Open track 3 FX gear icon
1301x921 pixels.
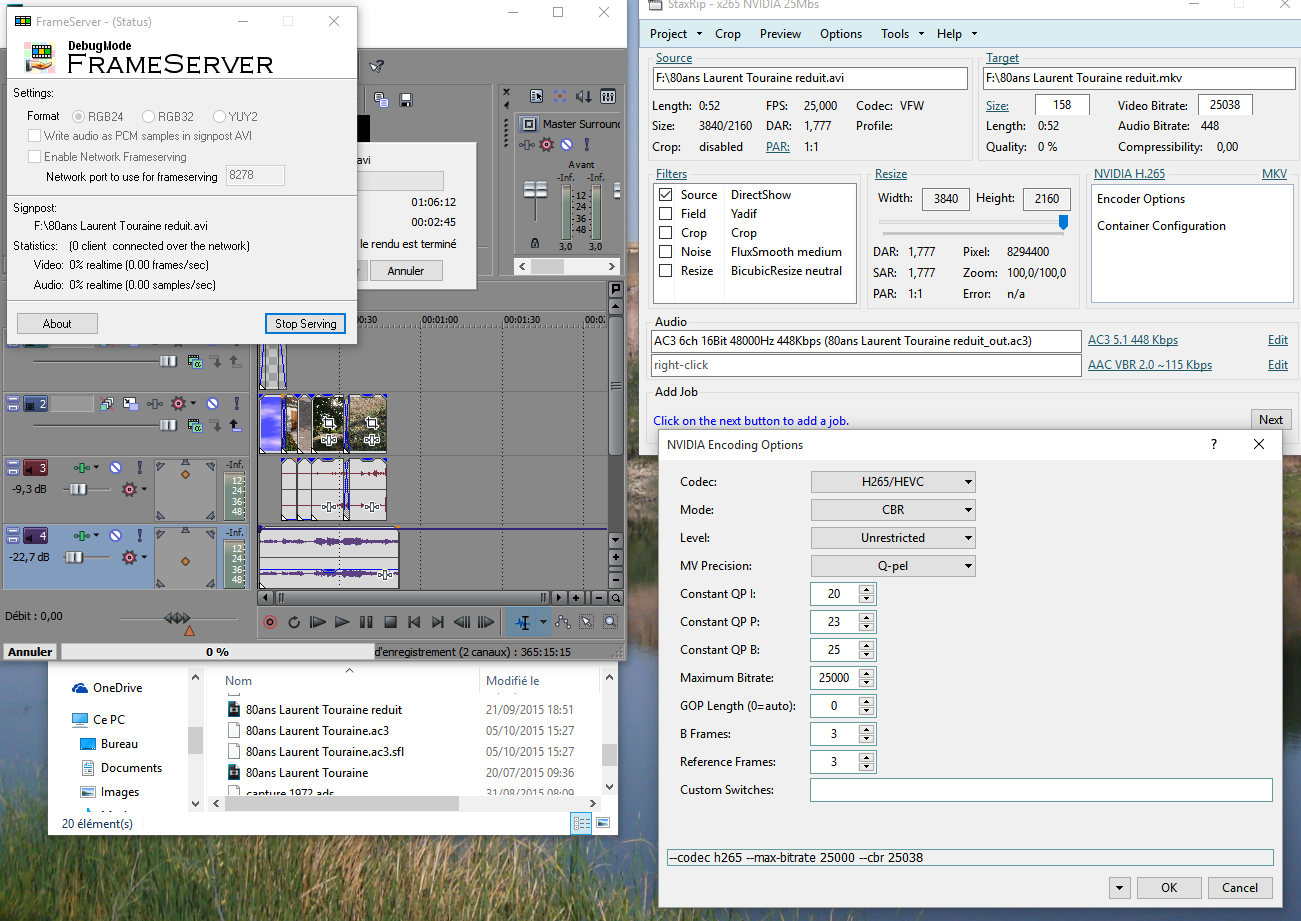(129, 489)
